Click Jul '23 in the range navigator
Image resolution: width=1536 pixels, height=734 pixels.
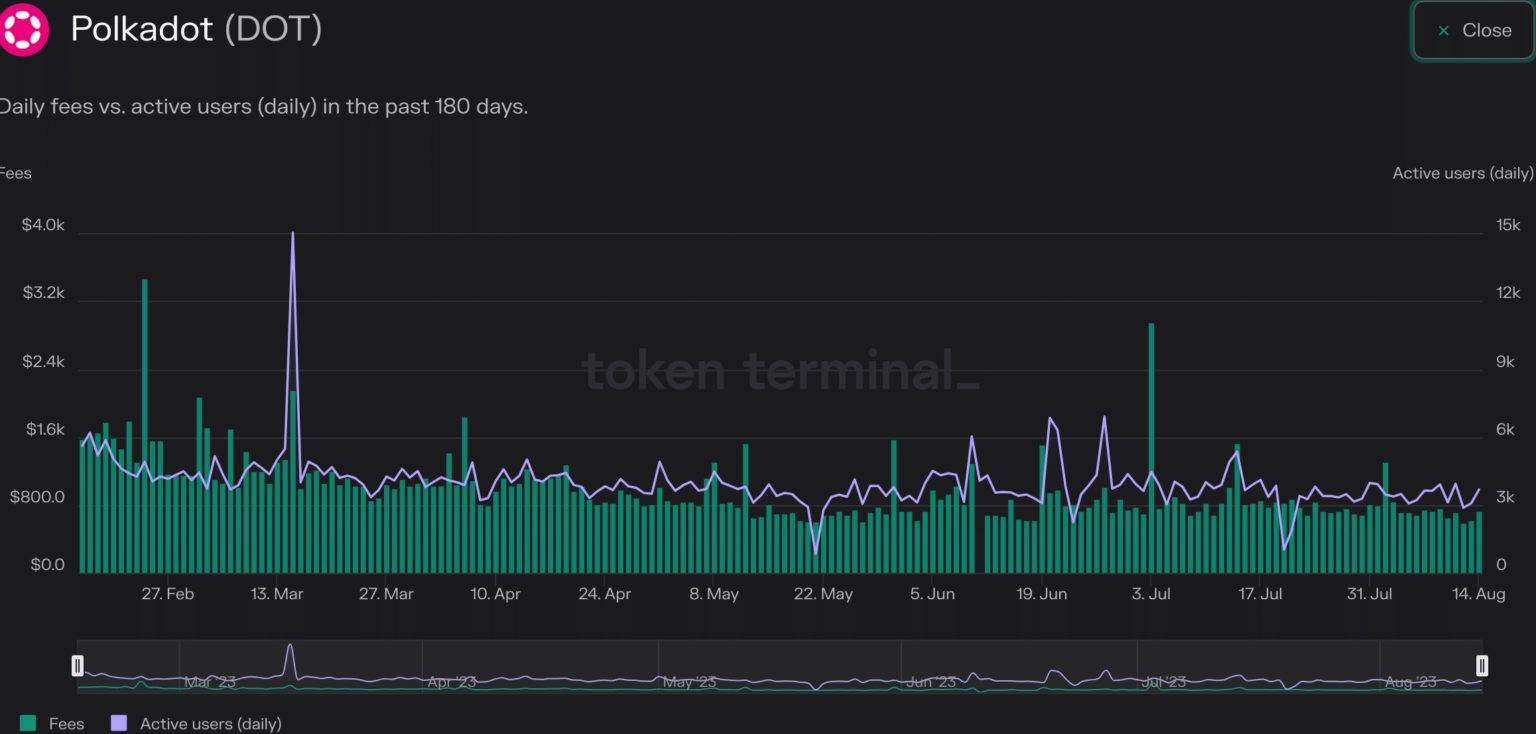click(1164, 682)
